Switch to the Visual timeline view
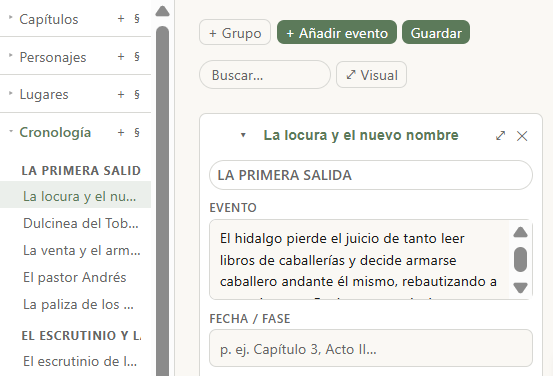553x376 pixels. (371, 75)
